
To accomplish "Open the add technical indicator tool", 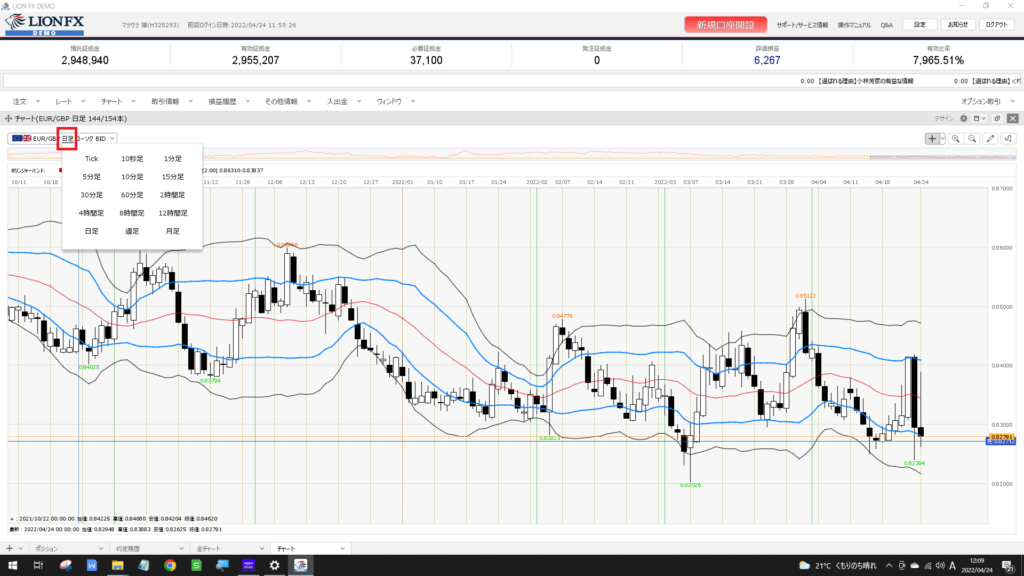I will click(1009, 138).
